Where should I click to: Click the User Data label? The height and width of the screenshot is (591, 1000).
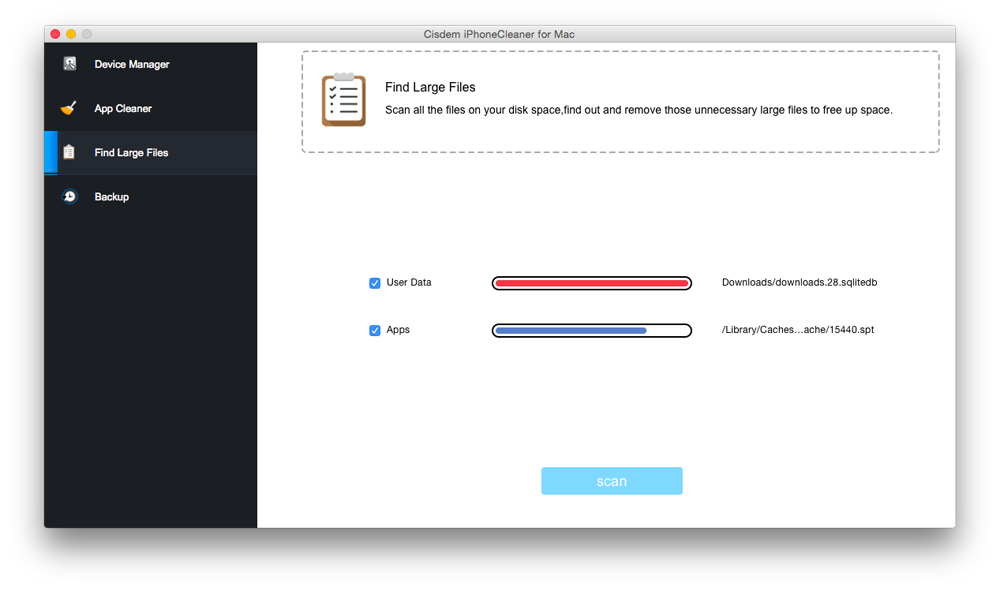pyautogui.click(x=409, y=282)
